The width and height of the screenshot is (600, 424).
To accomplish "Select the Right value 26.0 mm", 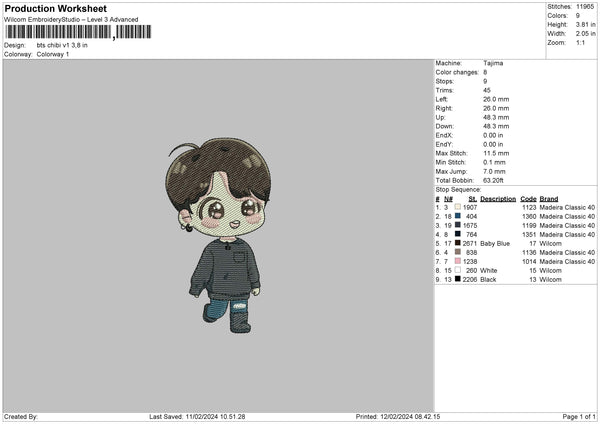I will click(496, 108).
